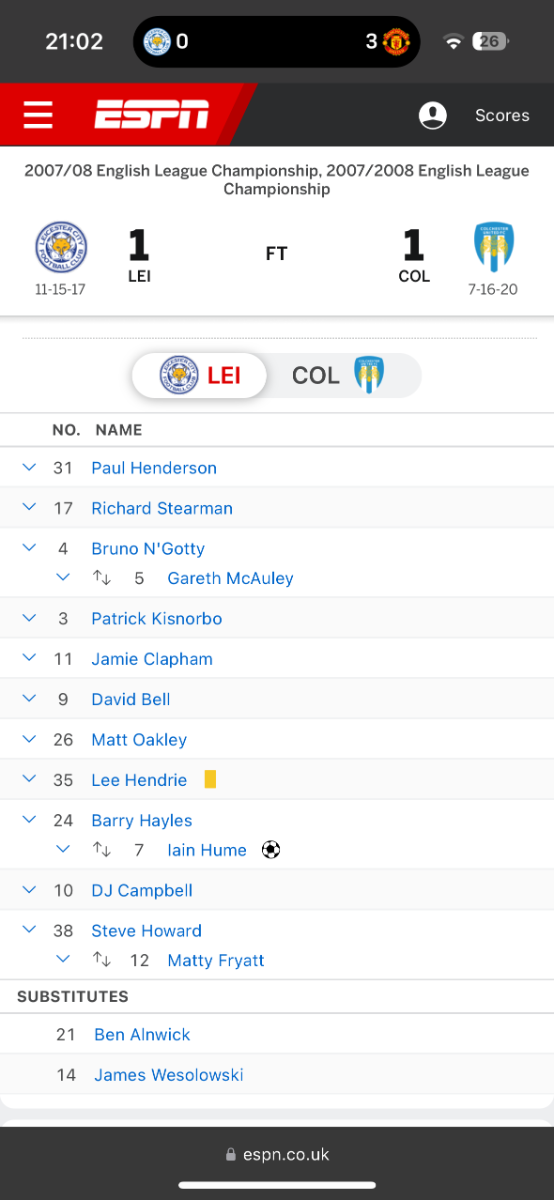Open Richard Stearman's player page
Screen dimensions: 554x1200
[x=162, y=508]
